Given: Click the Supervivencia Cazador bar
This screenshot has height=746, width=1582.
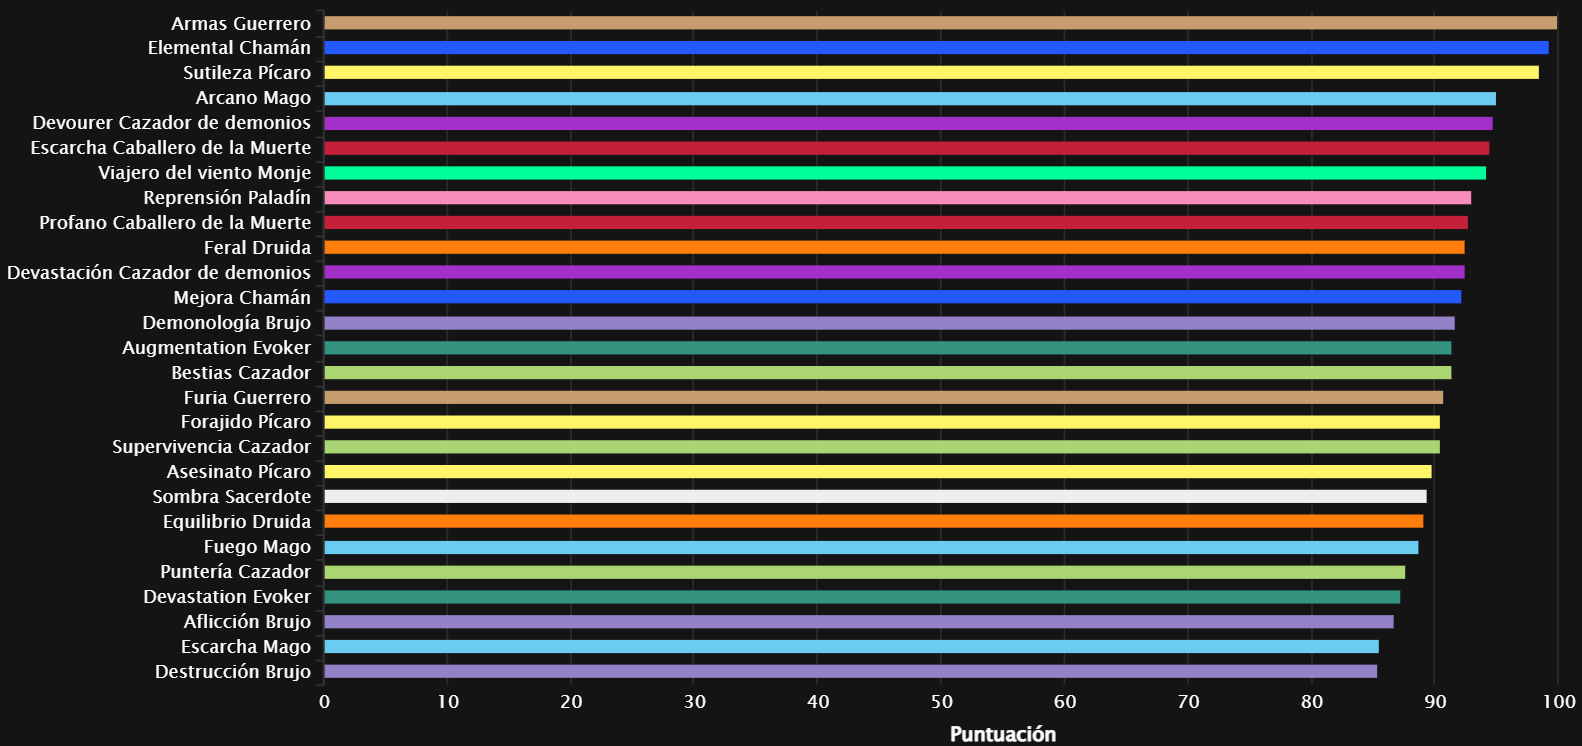Looking at the screenshot, I should click(882, 447).
